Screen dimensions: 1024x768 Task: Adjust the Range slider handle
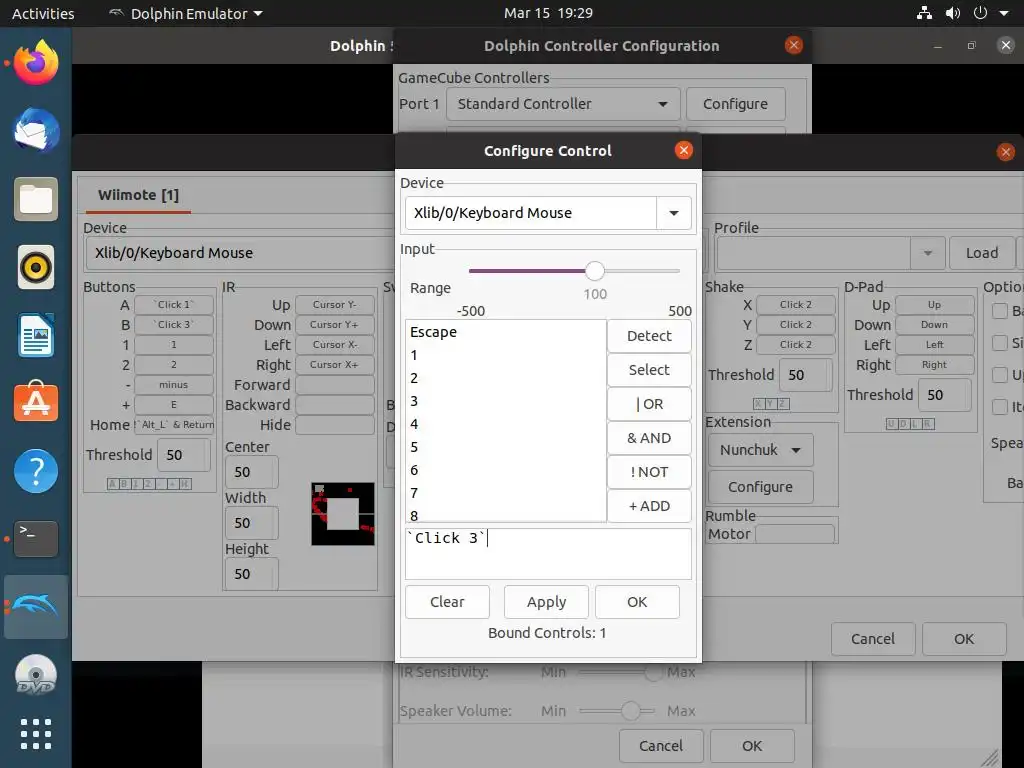(x=594, y=270)
